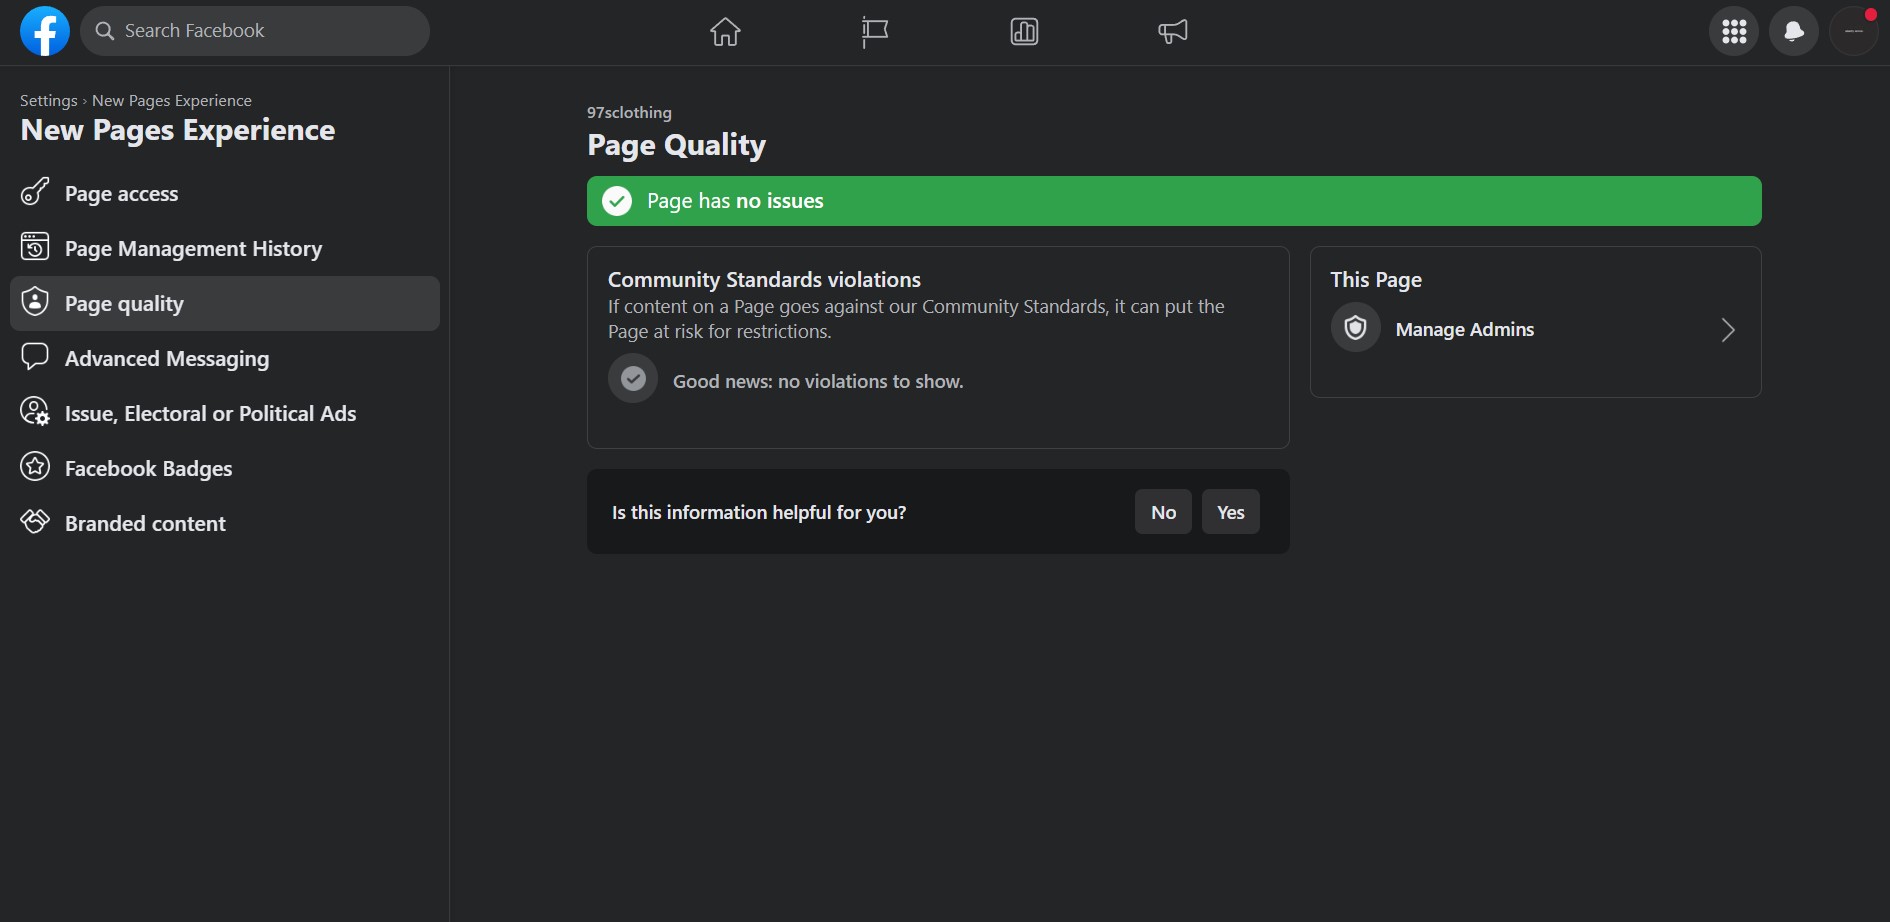The image size is (1890, 922).
Task: Click the key icon for Page access
Action: [x=35, y=192]
